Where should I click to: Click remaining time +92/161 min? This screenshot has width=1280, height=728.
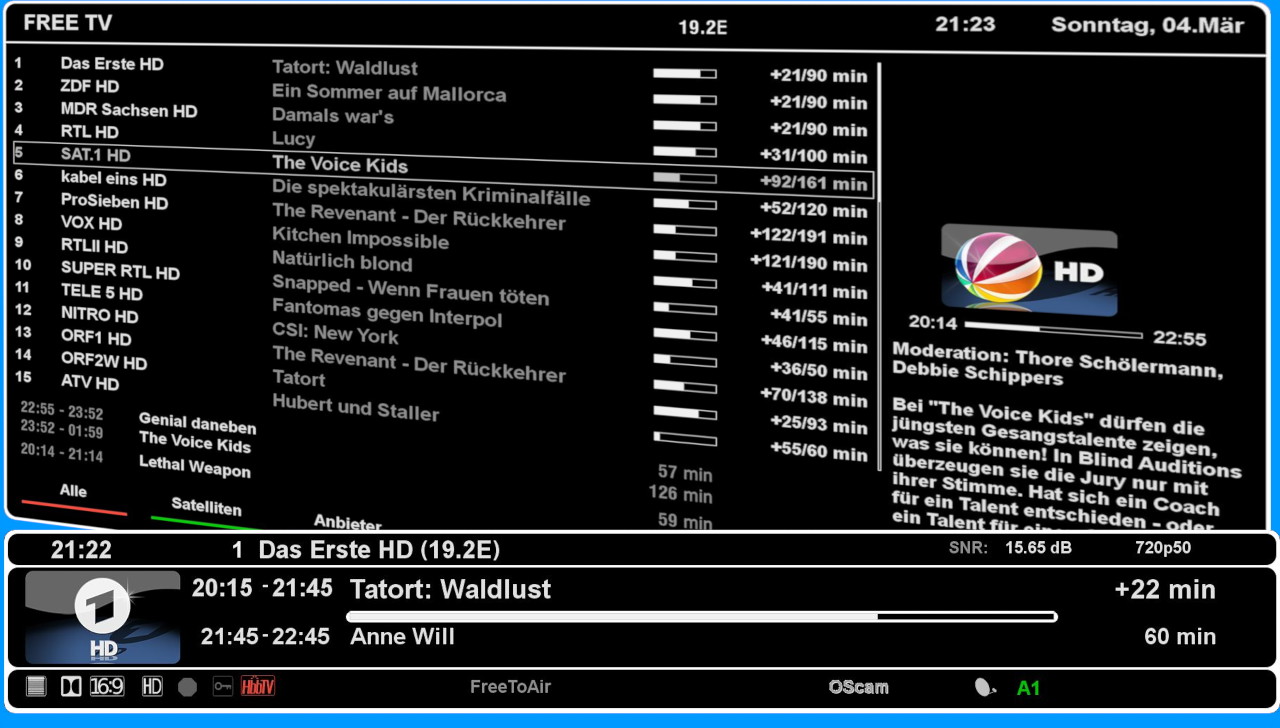click(814, 183)
